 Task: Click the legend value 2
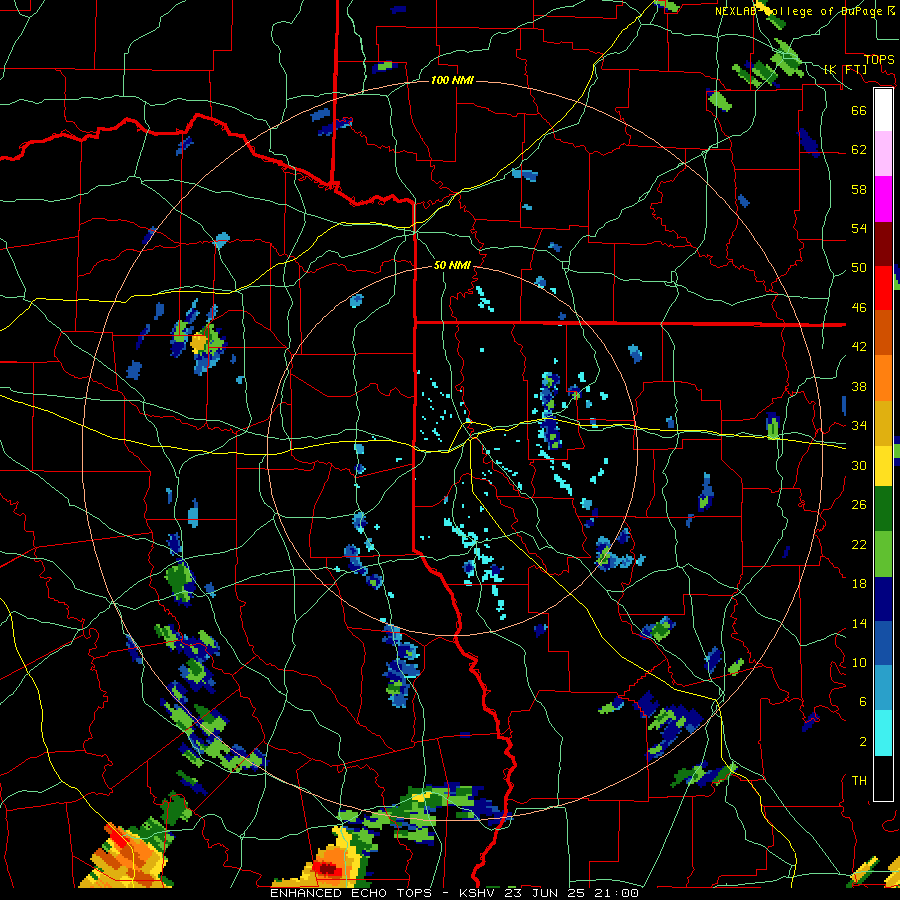tap(863, 741)
